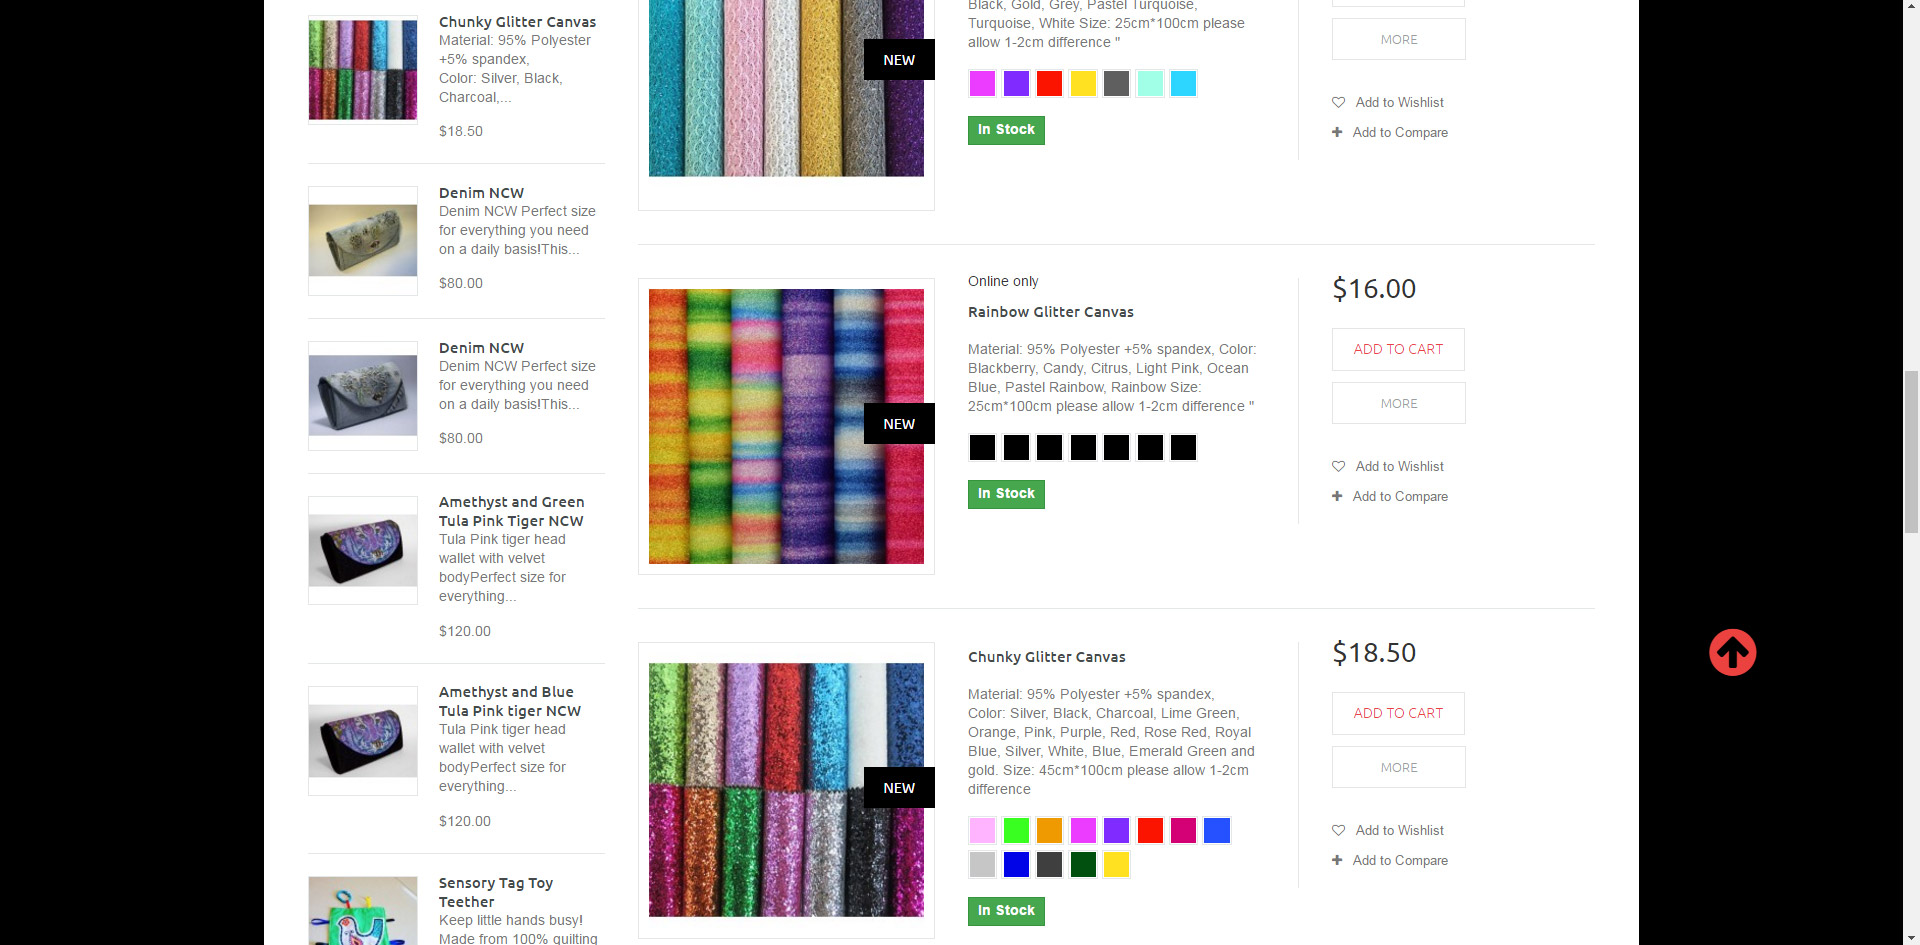Click the NEW badge on Chunky Glitter image
Screen dimensions: 1920x945
coord(899,788)
